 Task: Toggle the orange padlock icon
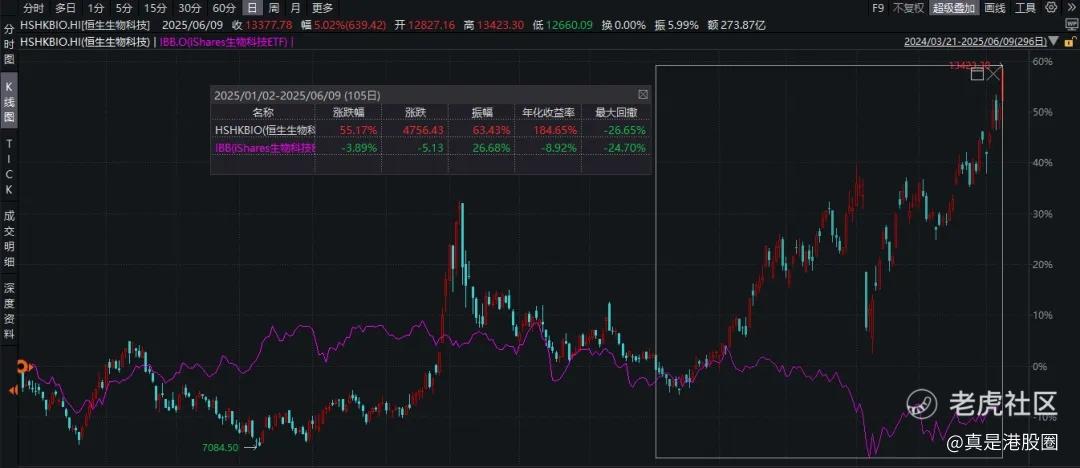pyautogui.click(x=1071, y=41)
